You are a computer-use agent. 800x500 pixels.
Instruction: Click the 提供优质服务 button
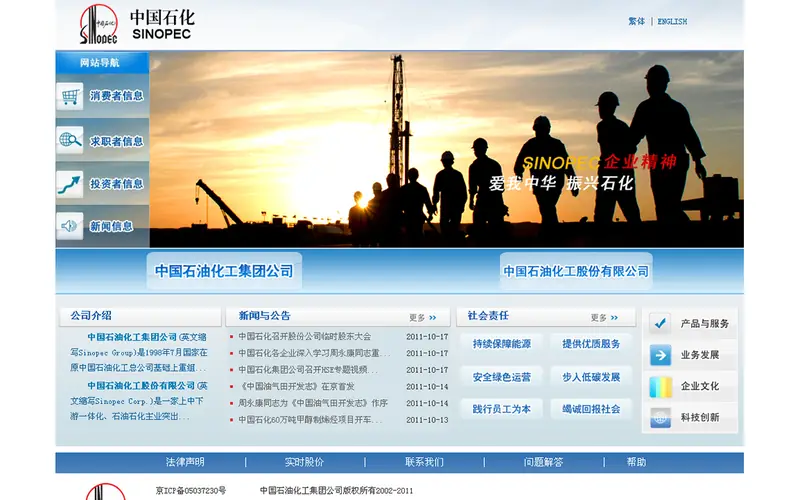click(x=591, y=344)
